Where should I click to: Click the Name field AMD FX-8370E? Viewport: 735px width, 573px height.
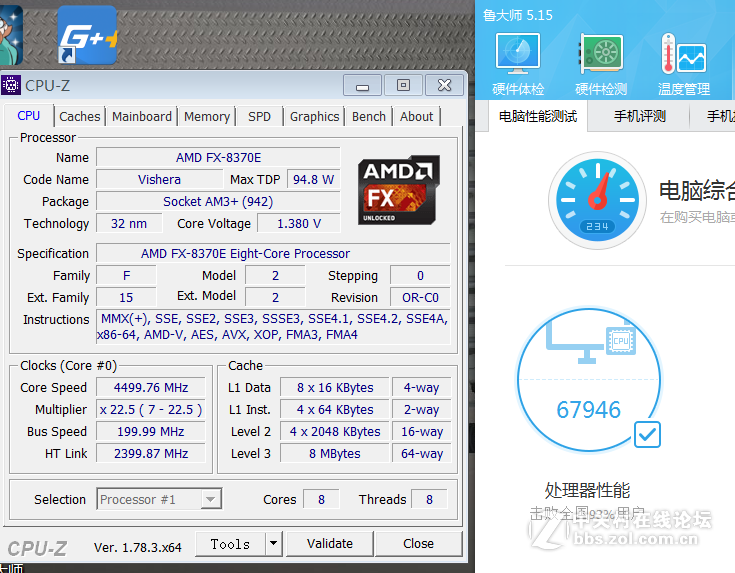pyautogui.click(x=218, y=158)
